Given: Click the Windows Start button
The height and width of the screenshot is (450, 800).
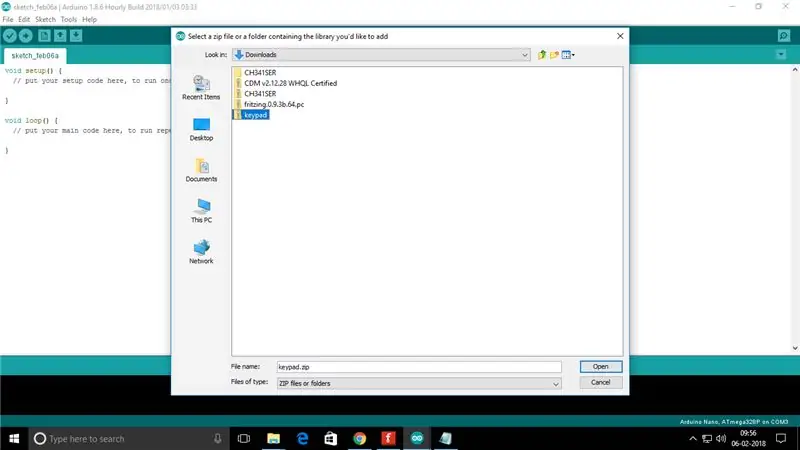Looking at the screenshot, I should point(14,439).
